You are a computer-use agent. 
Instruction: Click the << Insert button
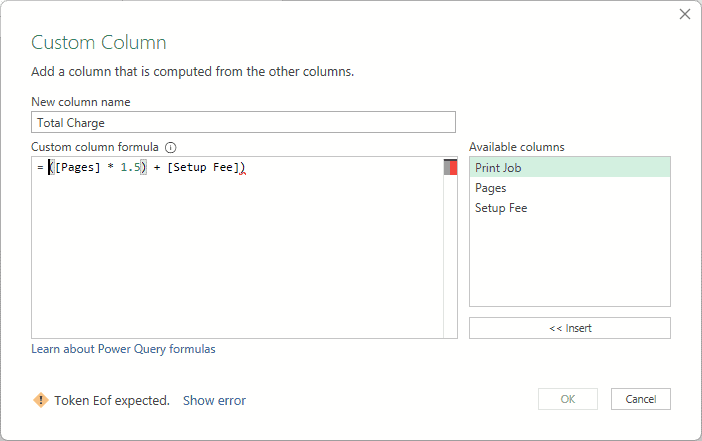click(x=569, y=328)
